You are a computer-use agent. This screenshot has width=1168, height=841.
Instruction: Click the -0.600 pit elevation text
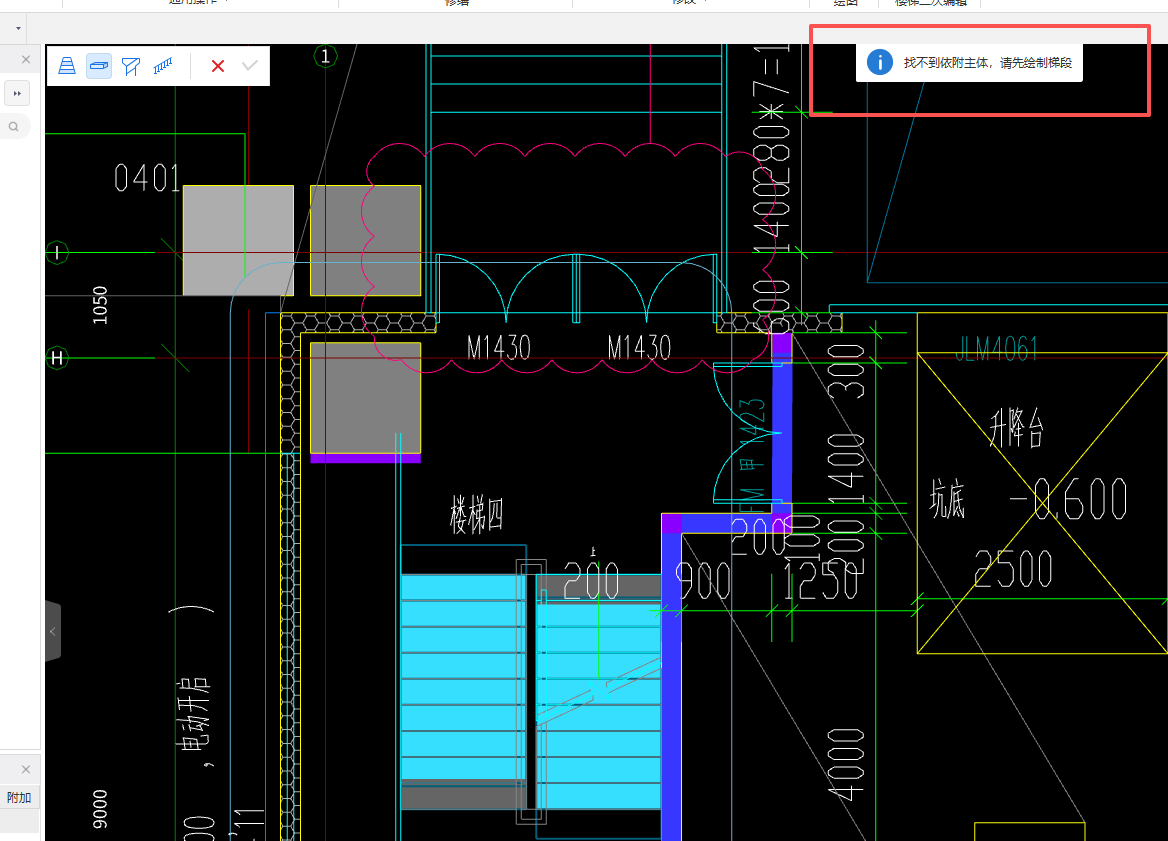click(x=1069, y=498)
